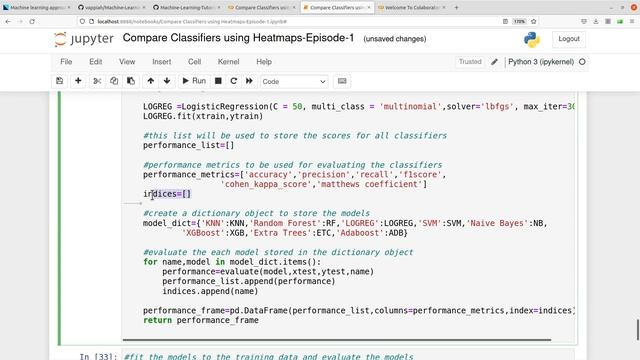Select the In [33] cell prompt
This screenshot has height=360, width=640.
coord(98,357)
